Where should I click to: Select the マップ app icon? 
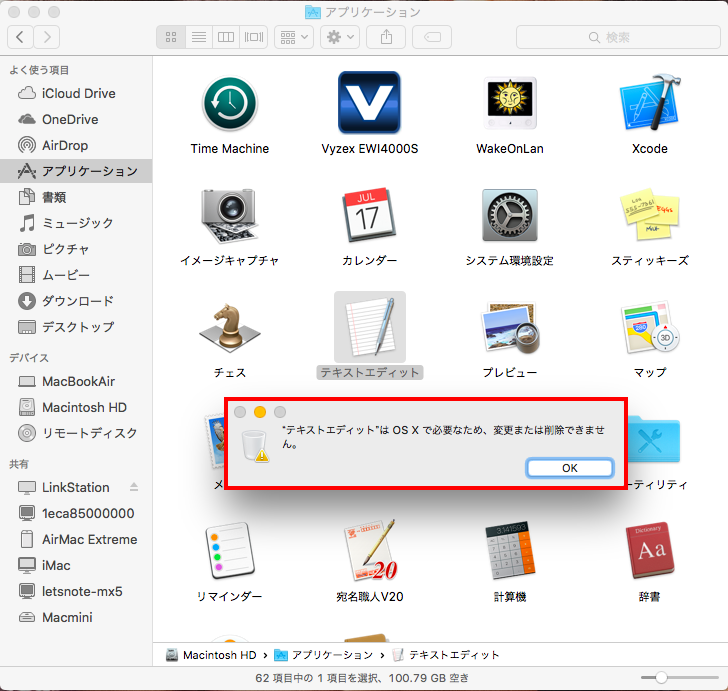650,327
